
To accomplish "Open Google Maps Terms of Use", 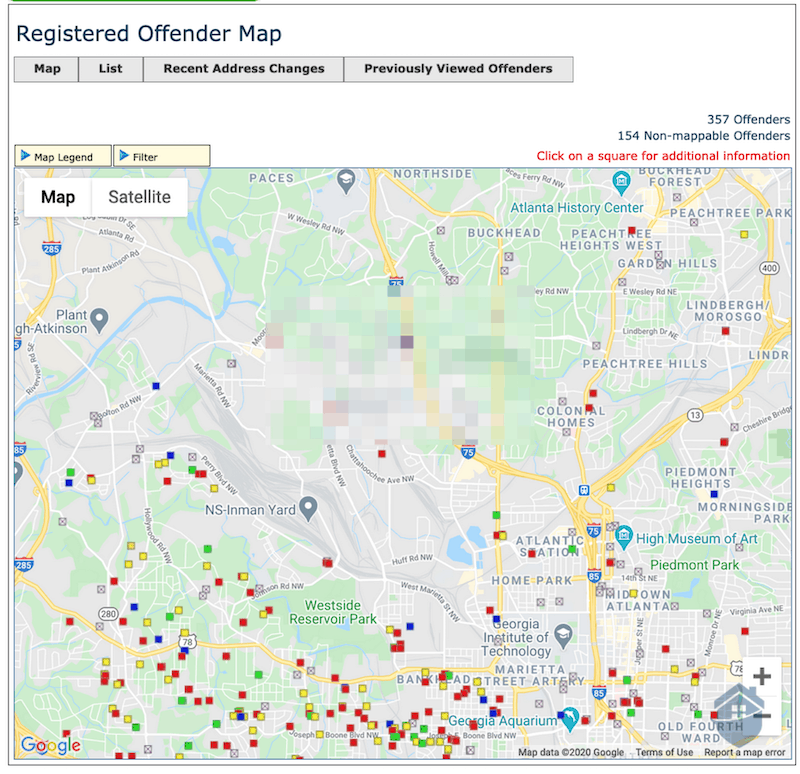I will [664, 752].
